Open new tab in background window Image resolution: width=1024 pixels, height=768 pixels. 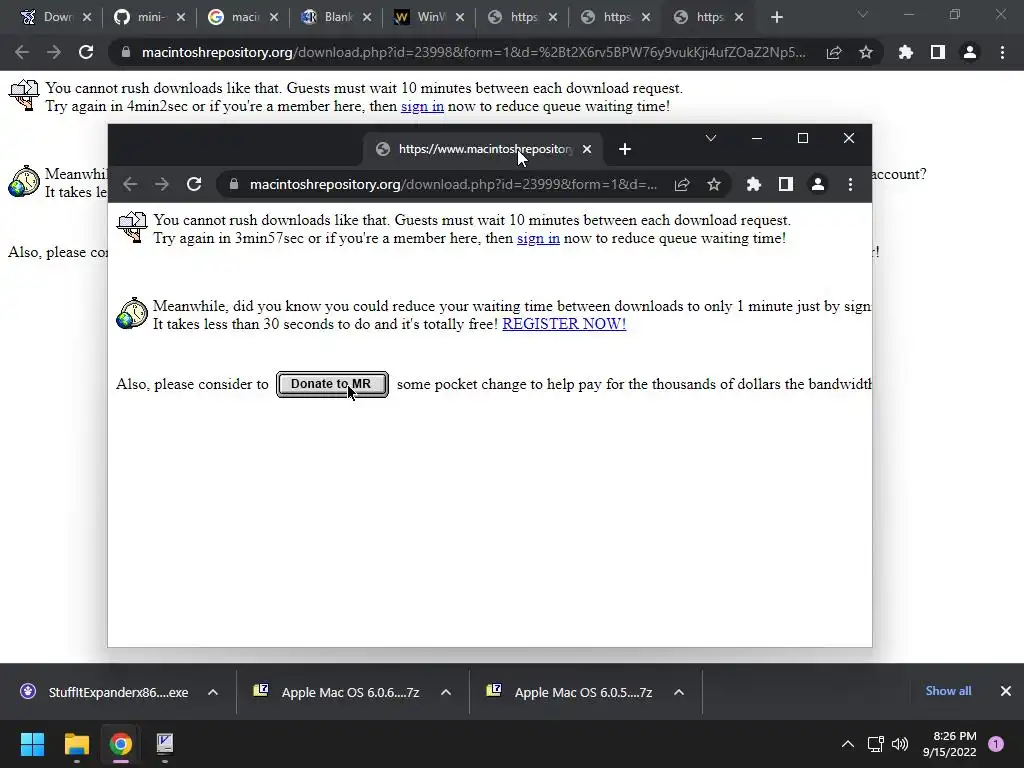pyautogui.click(x=776, y=18)
